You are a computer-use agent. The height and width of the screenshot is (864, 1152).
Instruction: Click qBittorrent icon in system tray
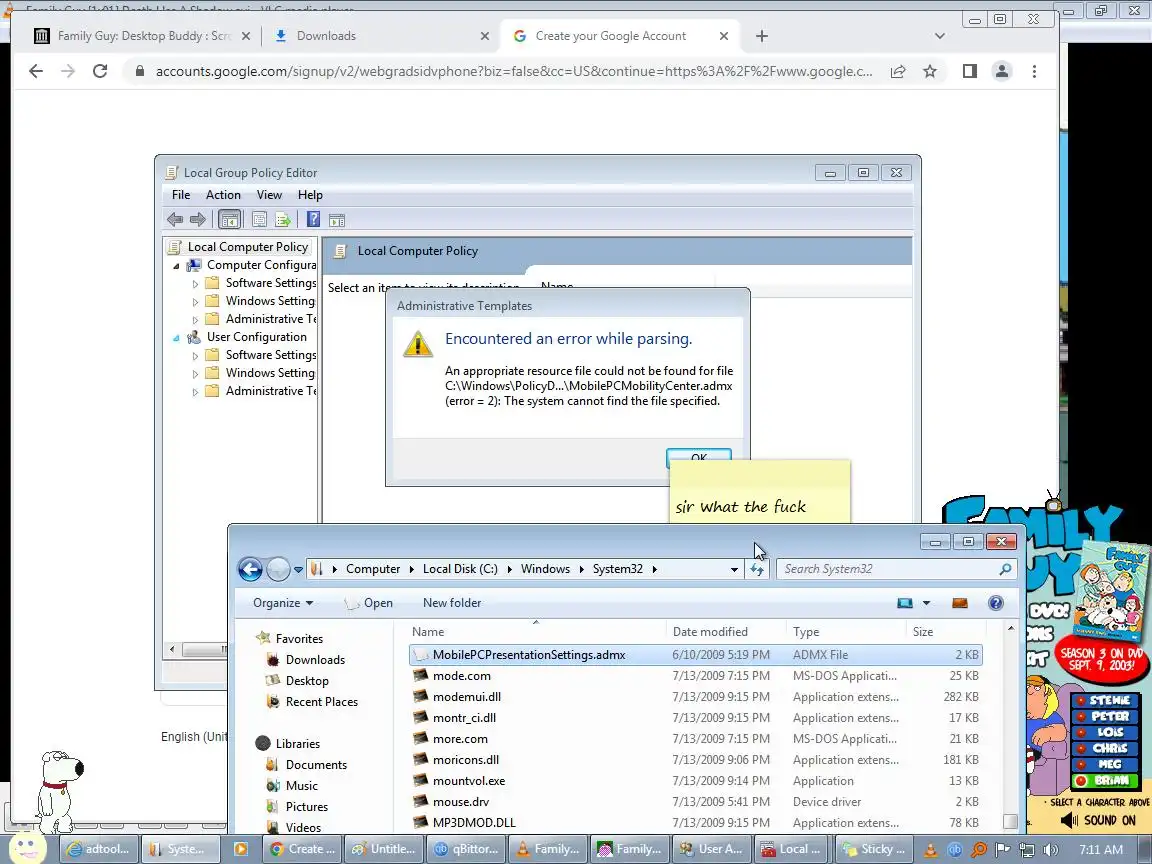(x=954, y=850)
